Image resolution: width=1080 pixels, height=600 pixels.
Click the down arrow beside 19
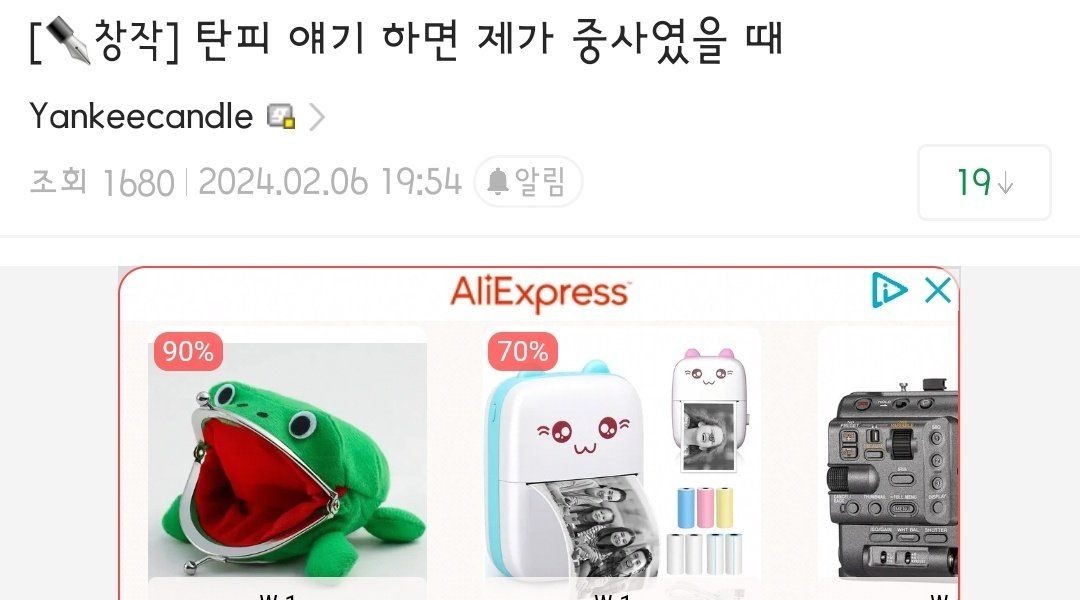coord(1006,184)
